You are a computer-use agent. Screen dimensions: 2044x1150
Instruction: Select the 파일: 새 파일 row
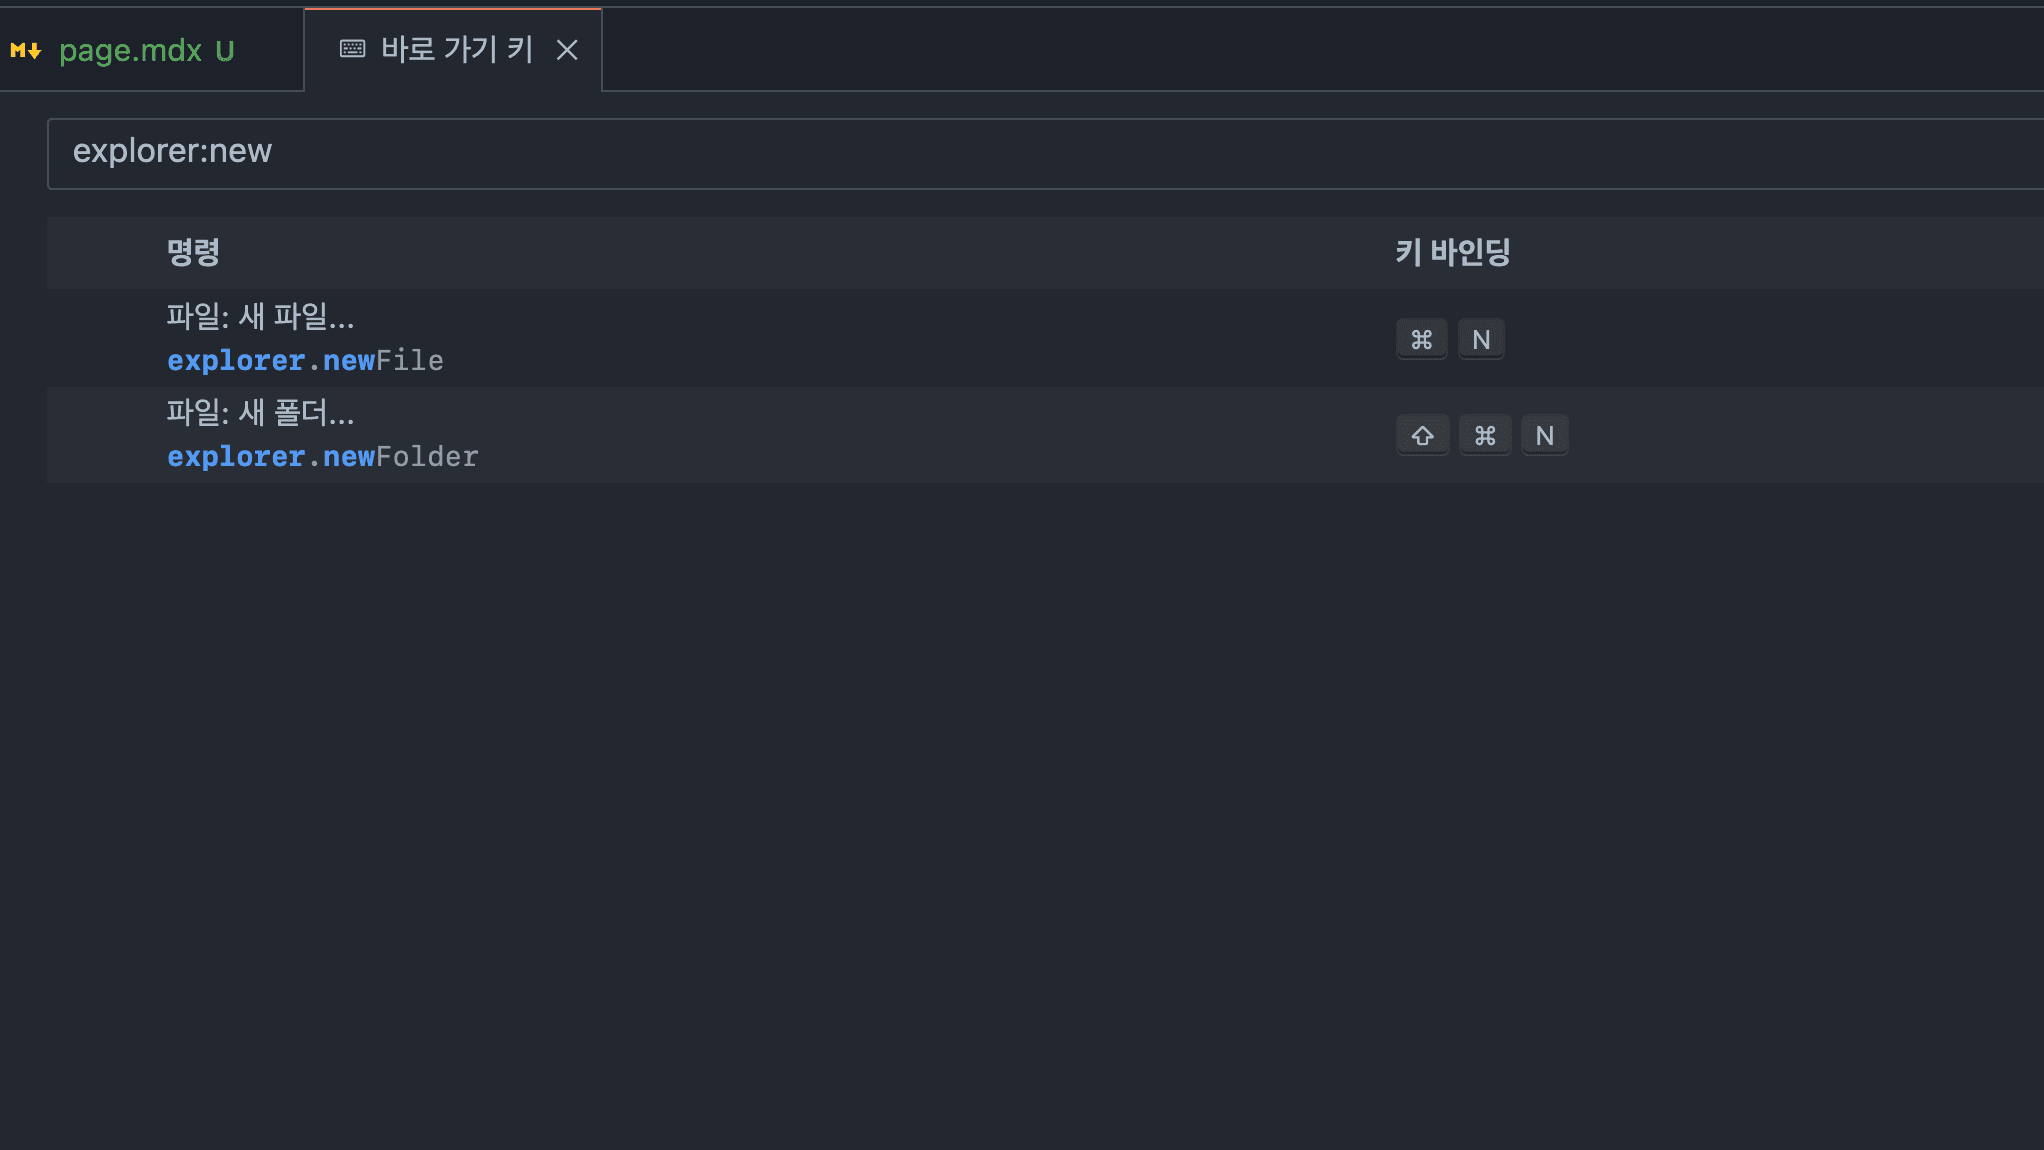tap(700, 338)
